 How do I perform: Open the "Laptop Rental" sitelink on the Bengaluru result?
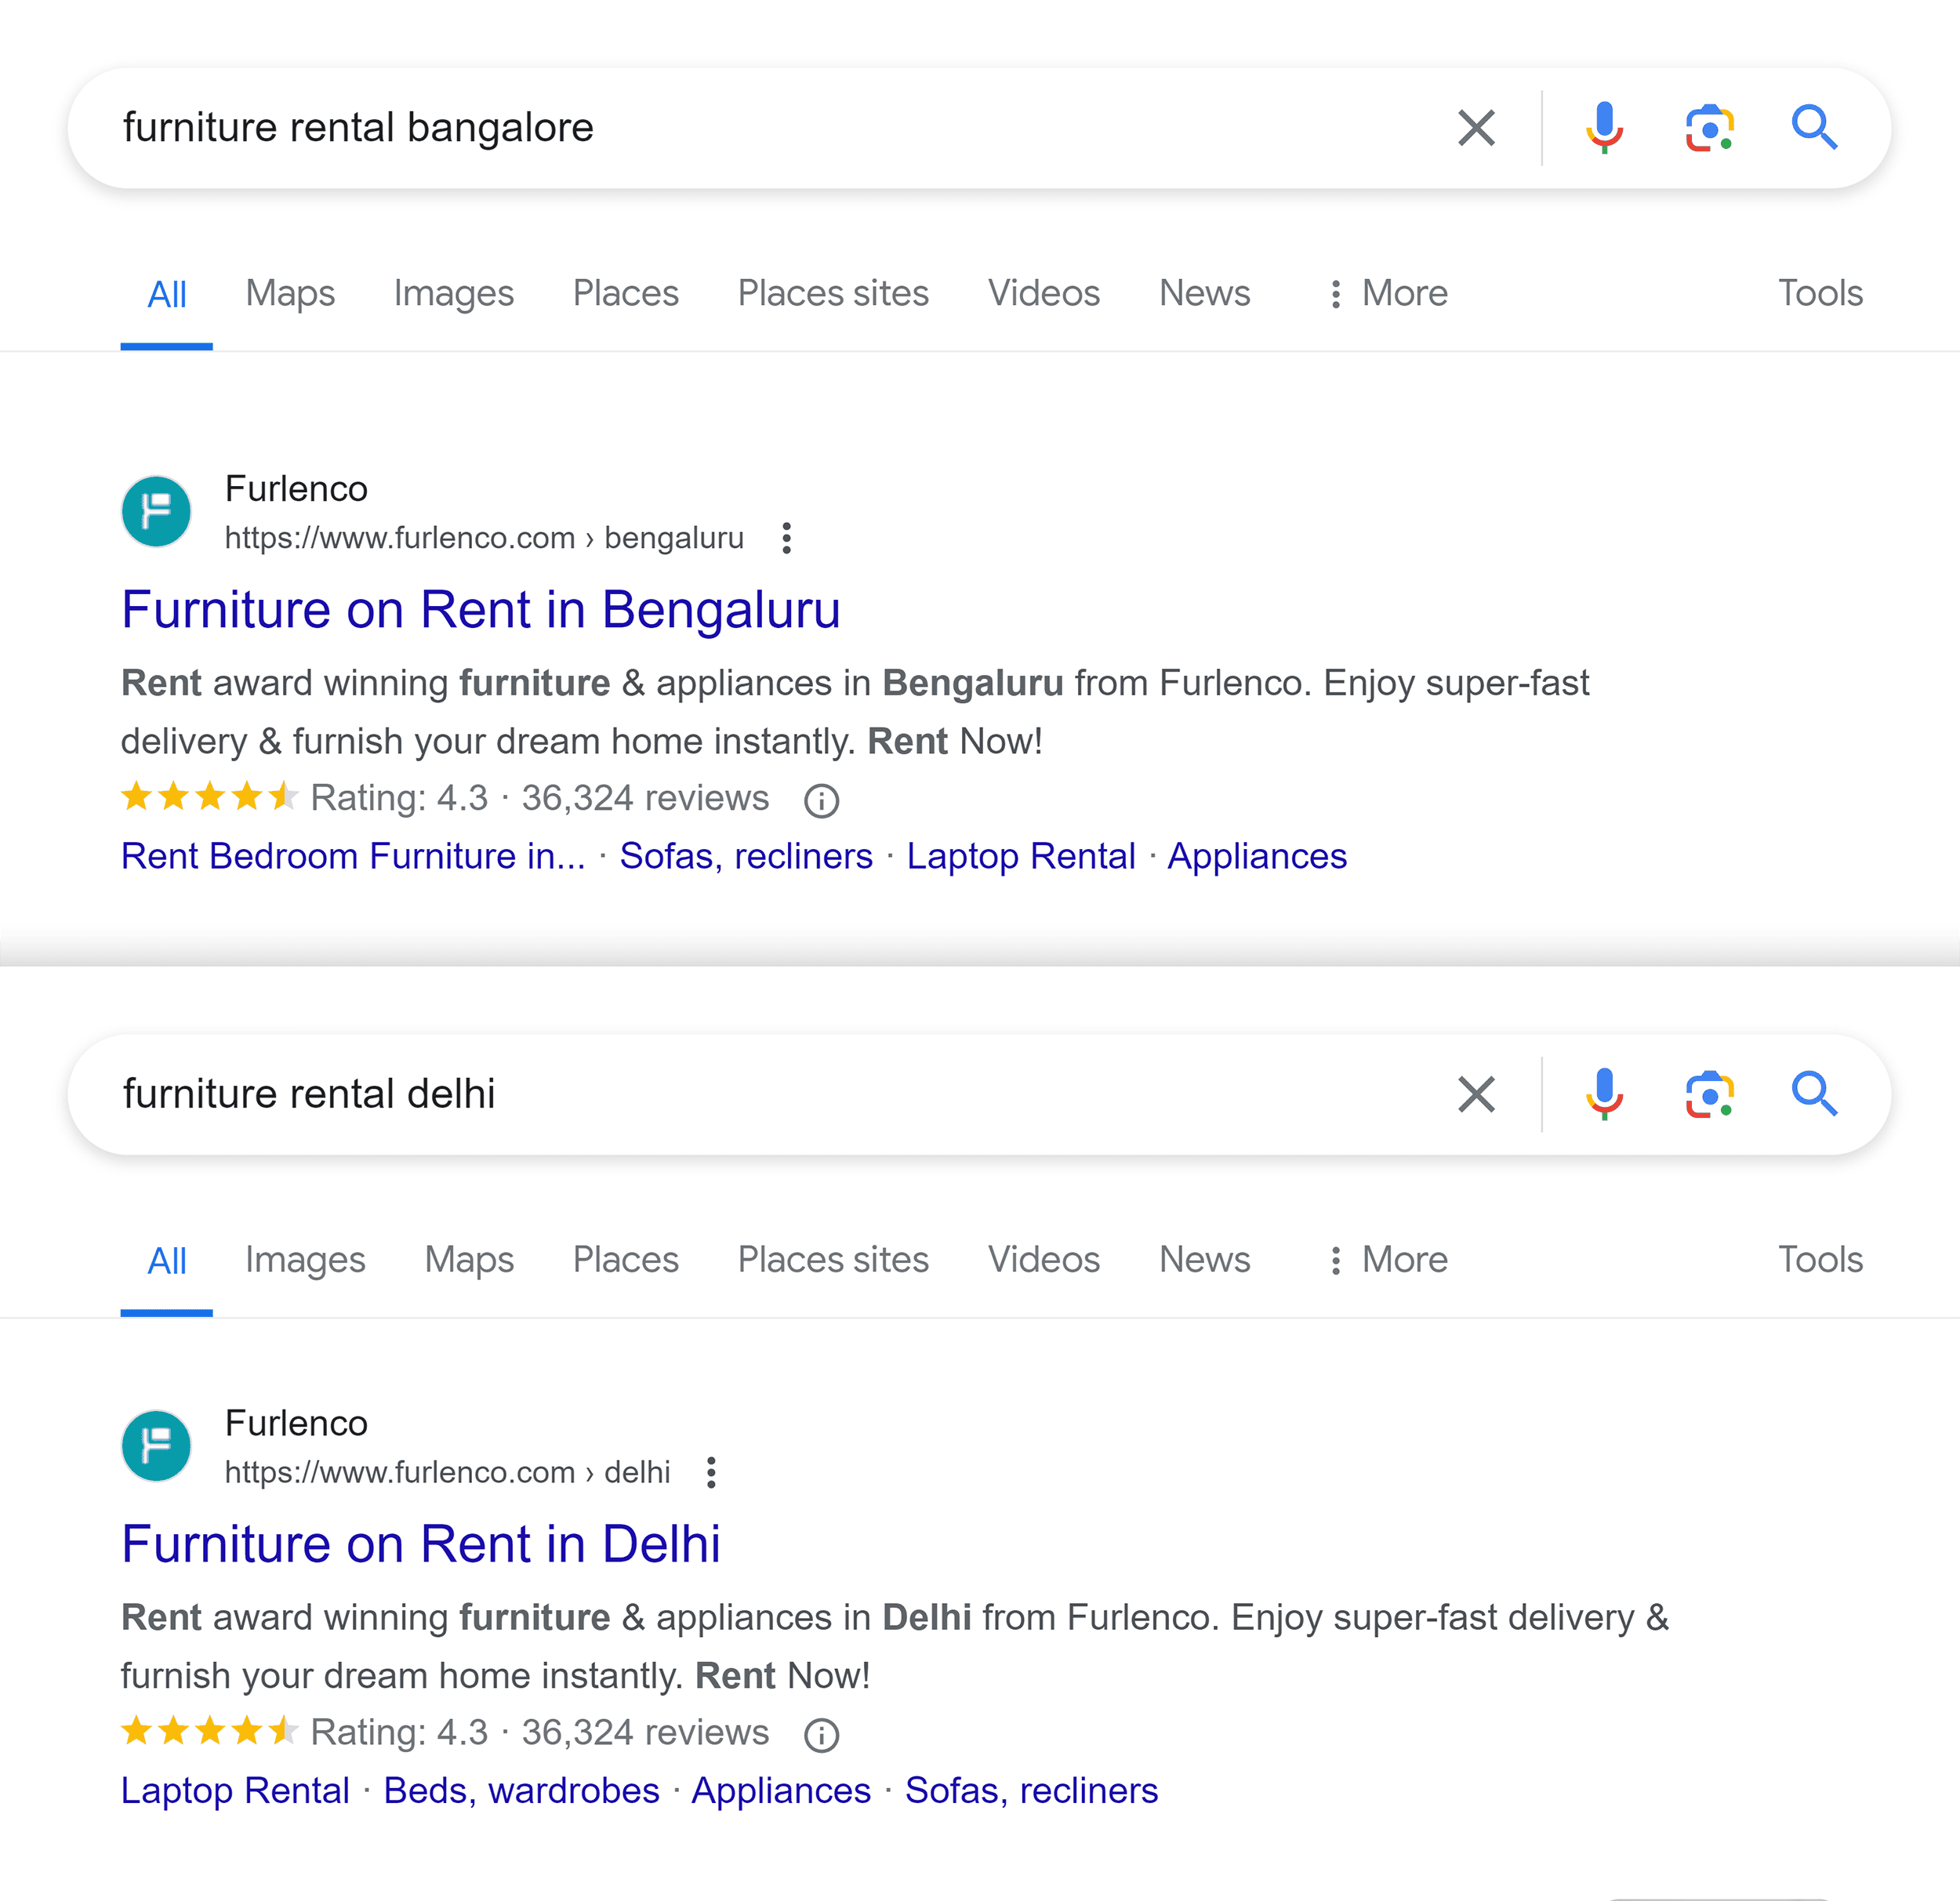point(1021,856)
